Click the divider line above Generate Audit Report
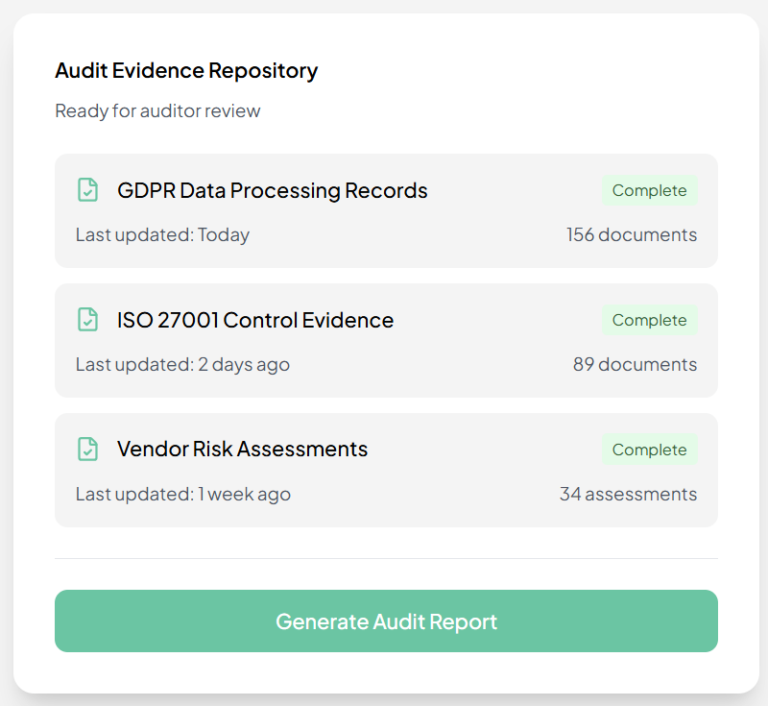Image resolution: width=768 pixels, height=706 pixels. (x=386, y=558)
